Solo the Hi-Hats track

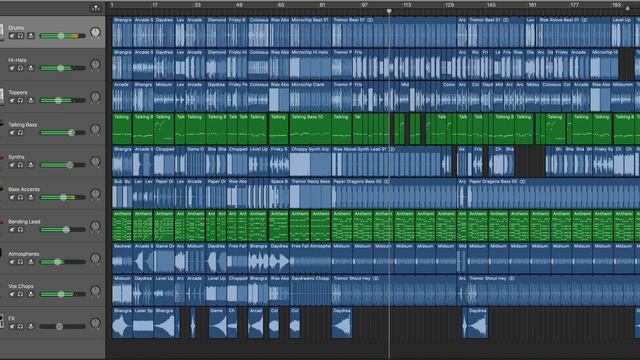[20, 68]
